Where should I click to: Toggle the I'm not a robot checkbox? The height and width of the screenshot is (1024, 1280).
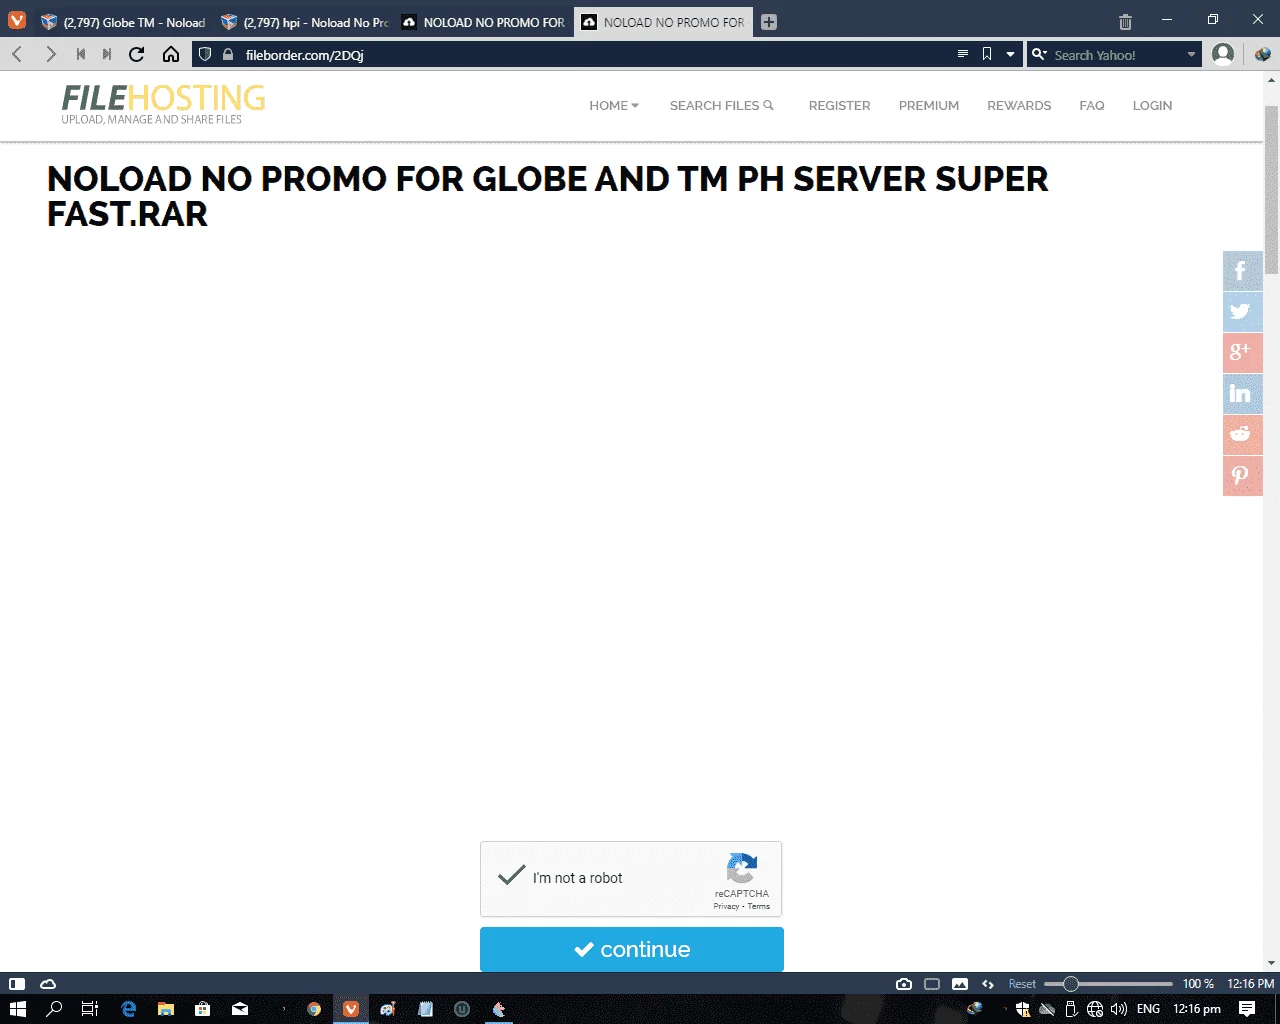pos(511,877)
